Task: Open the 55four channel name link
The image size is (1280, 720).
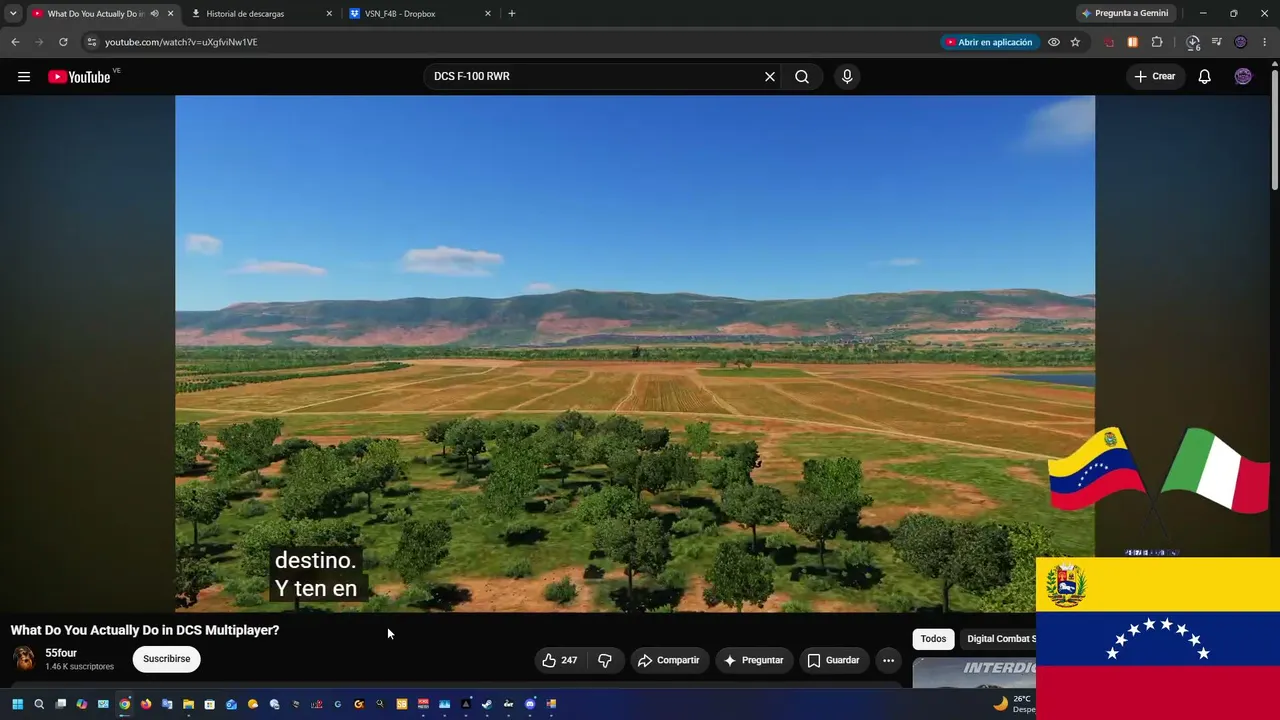Action: pos(61,653)
